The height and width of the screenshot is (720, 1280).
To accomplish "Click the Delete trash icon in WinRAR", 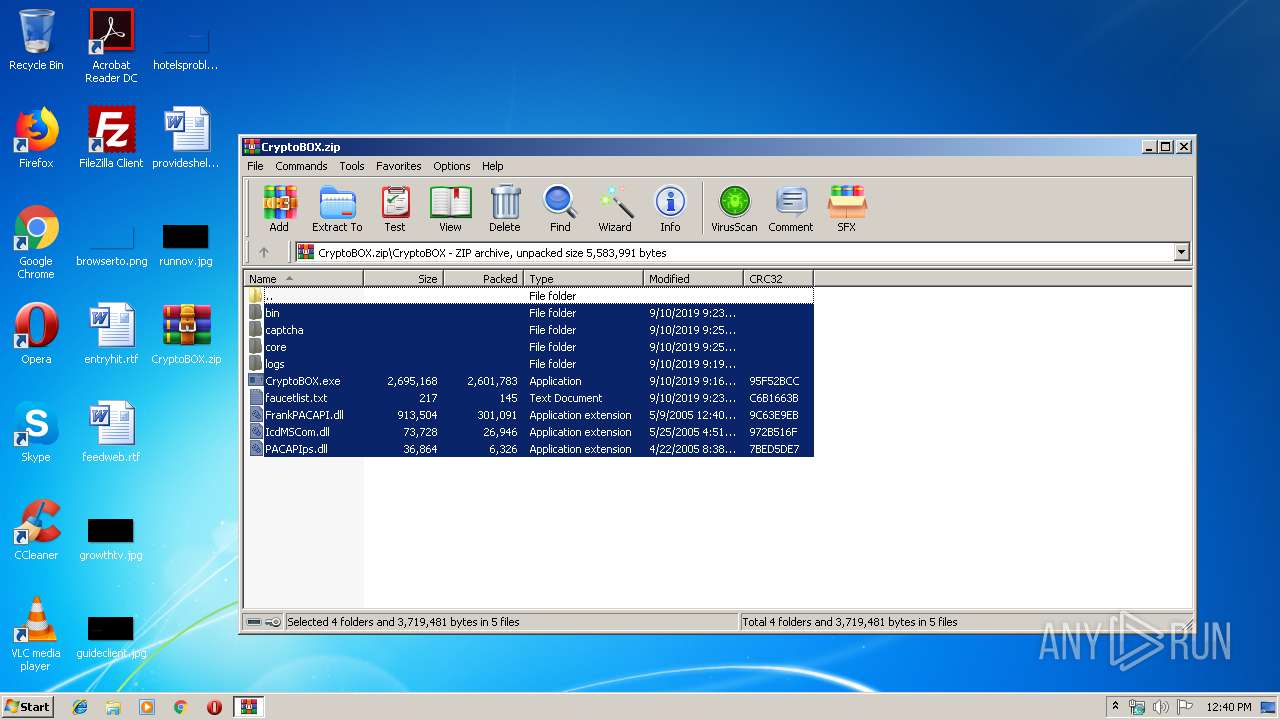I will coord(505,209).
